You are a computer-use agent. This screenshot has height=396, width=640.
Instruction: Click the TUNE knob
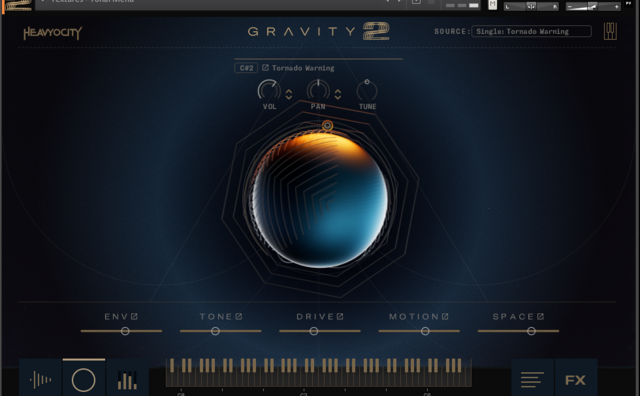(x=367, y=90)
